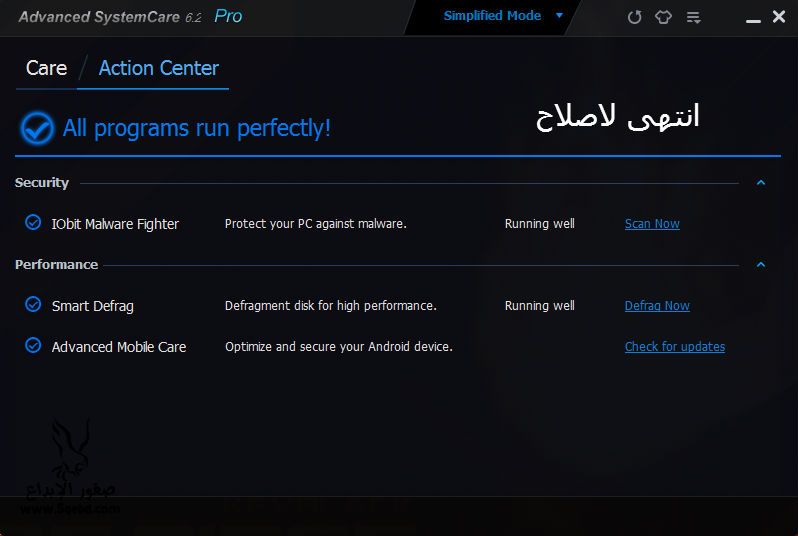Select the Action Center tab

pos(158,68)
